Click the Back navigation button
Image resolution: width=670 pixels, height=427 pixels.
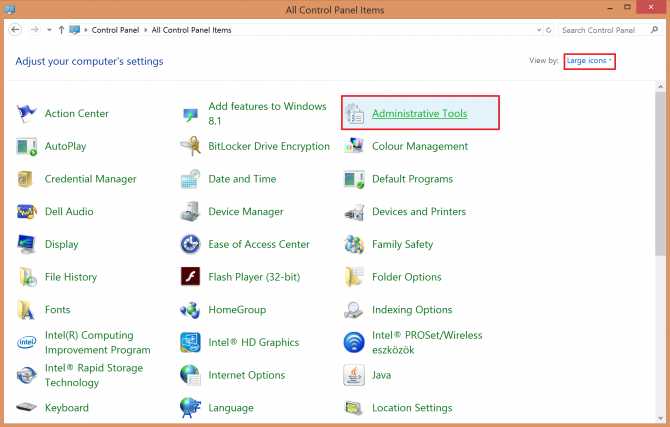[x=15, y=29]
